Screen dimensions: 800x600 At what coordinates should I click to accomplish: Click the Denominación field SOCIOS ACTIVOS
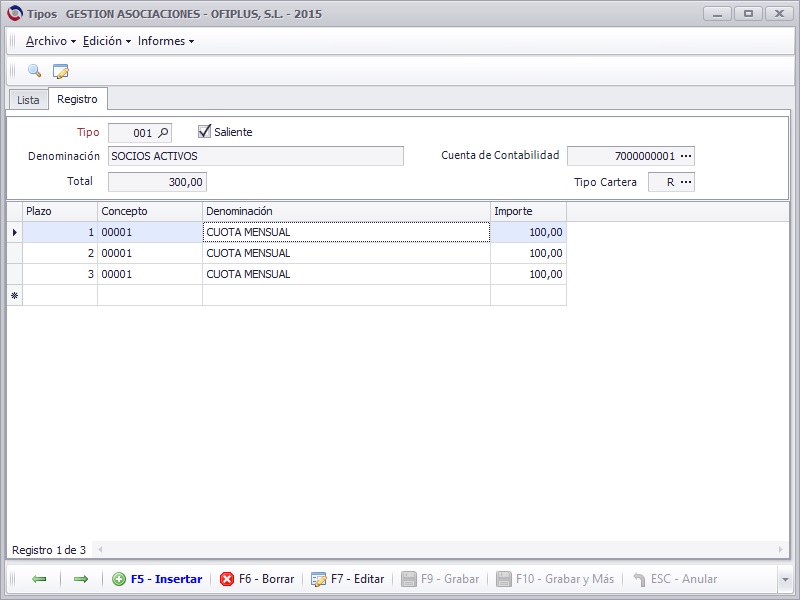click(256, 156)
